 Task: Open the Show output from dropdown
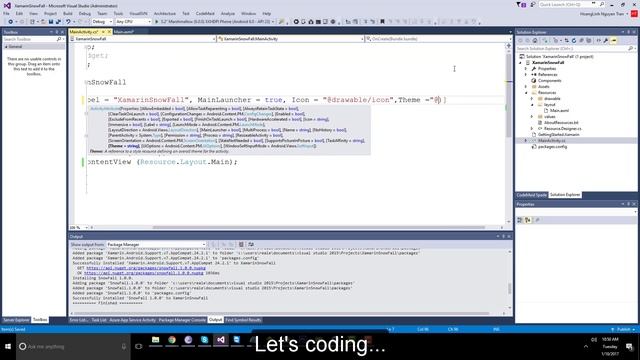click(x=156, y=244)
